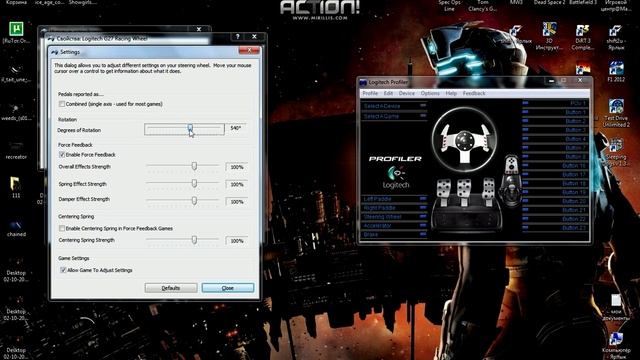Click the Spring Effect Strength slider
Screen dimensions: 640x360
(x=182, y=184)
